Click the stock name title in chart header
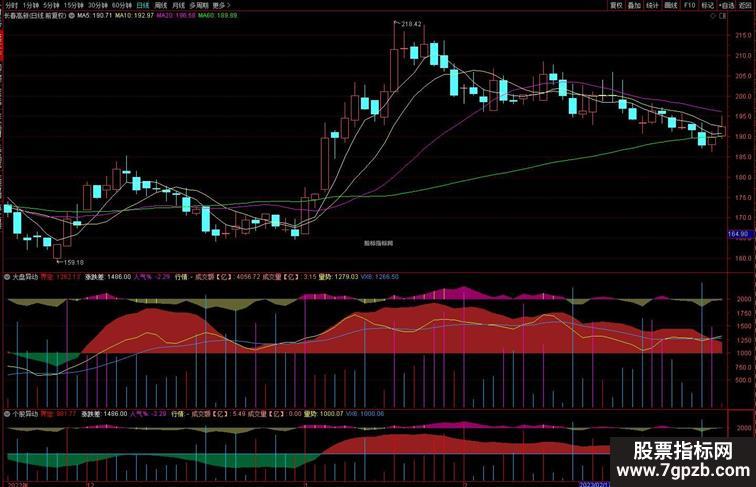 (x=35, y=15)
